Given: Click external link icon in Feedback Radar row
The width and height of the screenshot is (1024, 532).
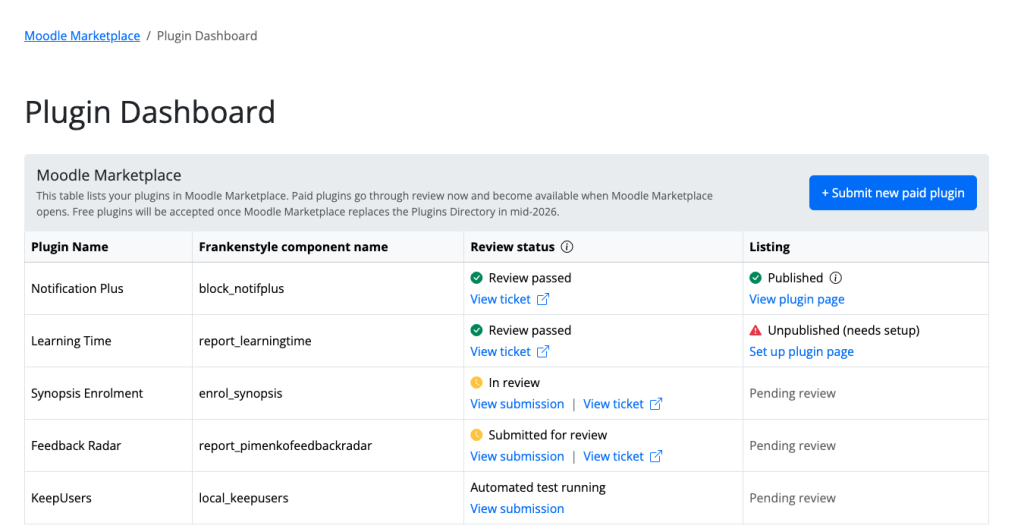Looking at the screenshot, I should pos(656,456).
